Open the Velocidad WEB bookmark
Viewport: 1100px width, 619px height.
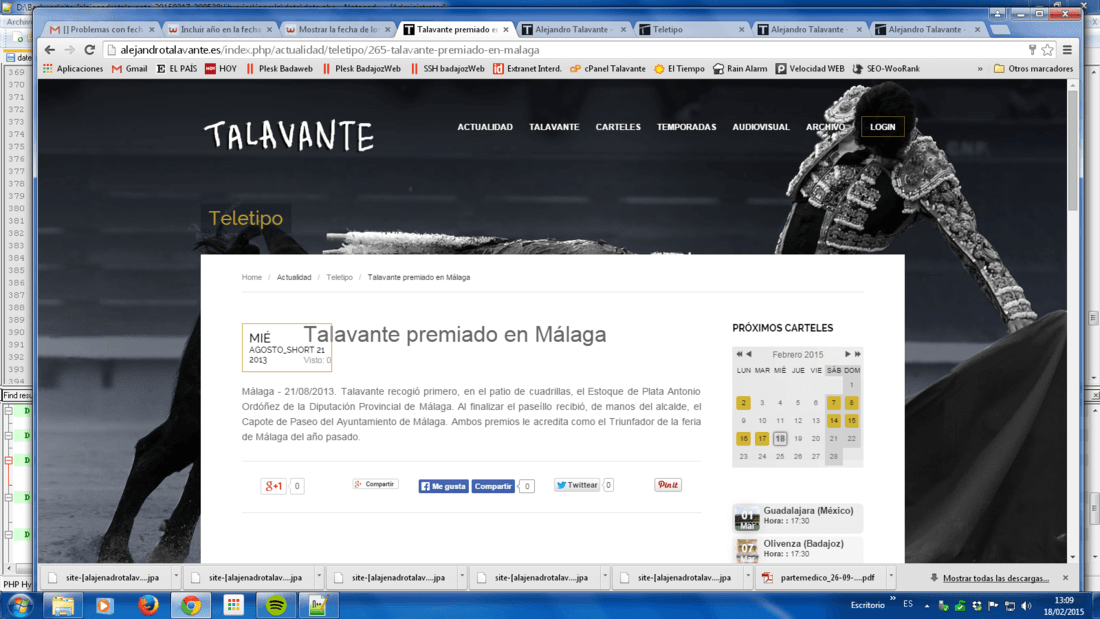click(810, 69)
